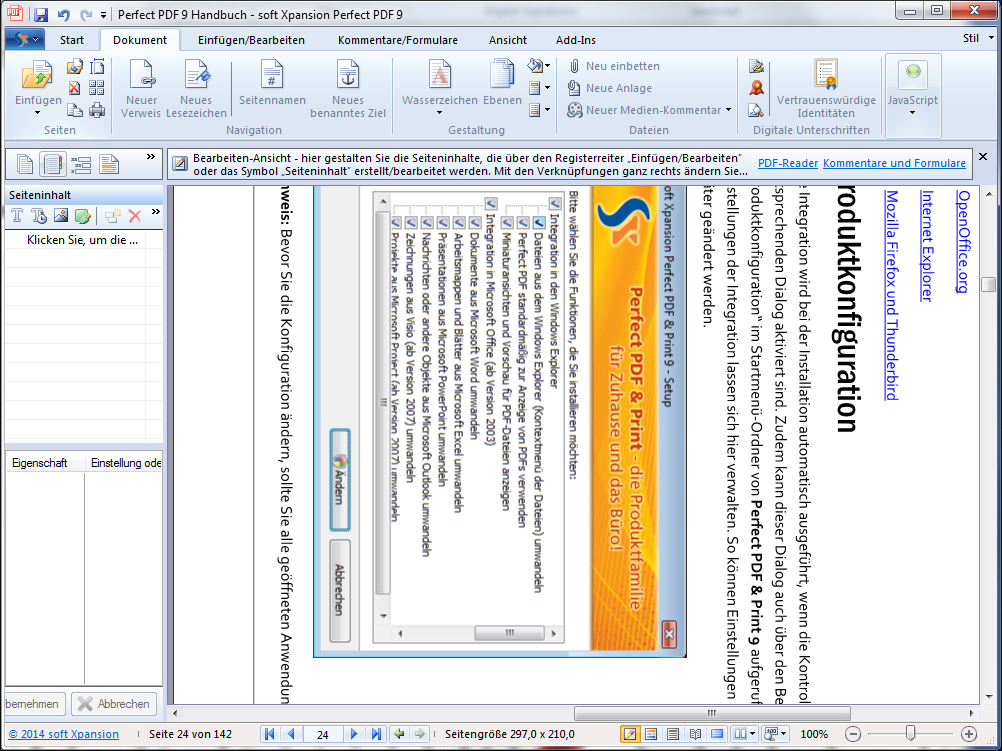
Task: Expand Seiteninhalt toolbar overflow chevron
Action: tap(155, 212)
